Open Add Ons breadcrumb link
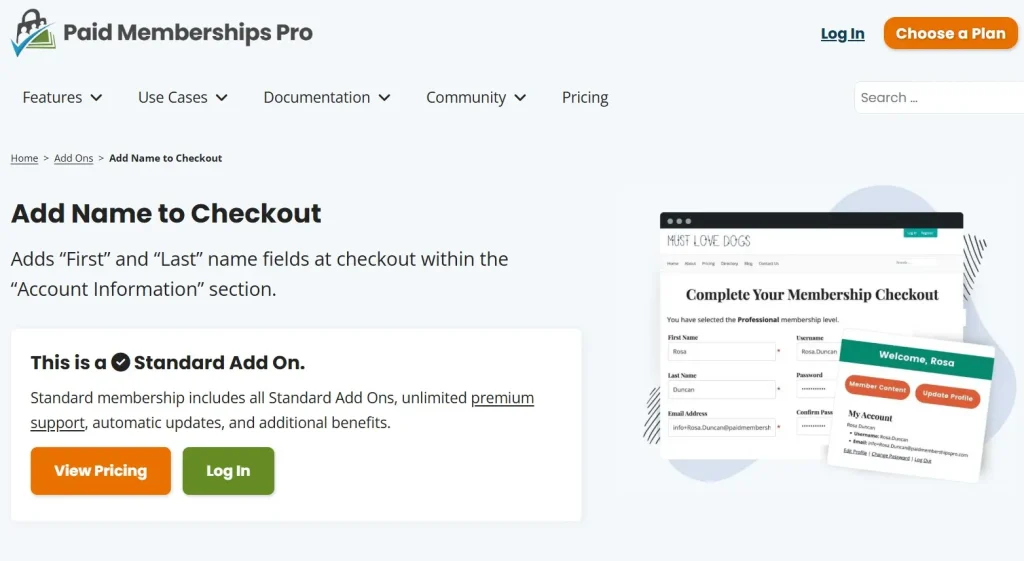1024x561 pixels. (74, 158)
